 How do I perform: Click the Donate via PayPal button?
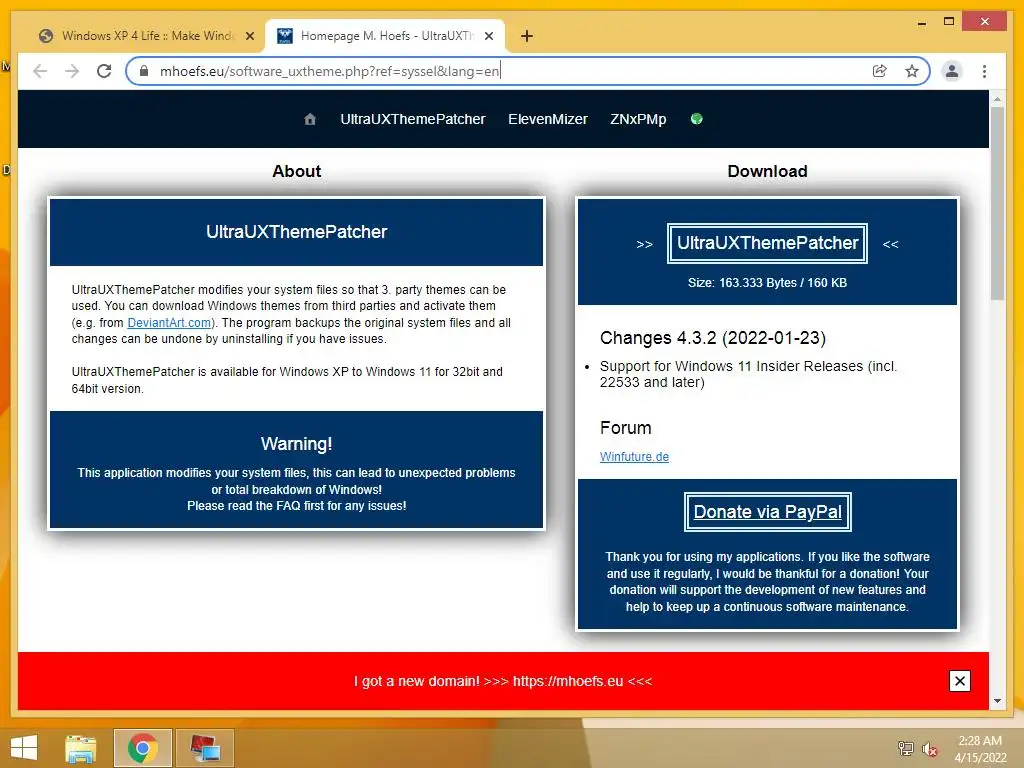(x=767, y=512)
